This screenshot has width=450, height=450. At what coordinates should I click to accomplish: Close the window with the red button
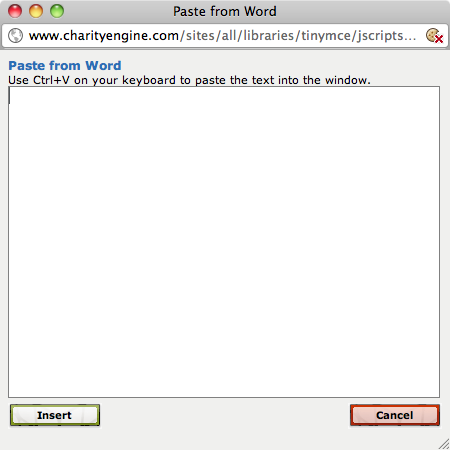(15, 11)
